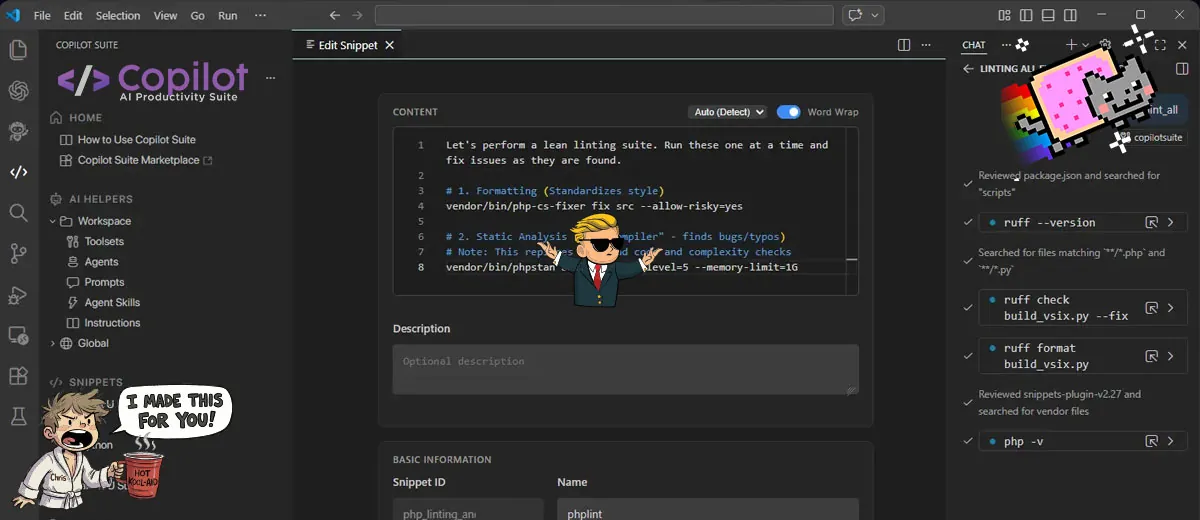Open How to Use Copilot Suite
The height and width of the screenshot is (520, 1200).
(x=137, y=140)
